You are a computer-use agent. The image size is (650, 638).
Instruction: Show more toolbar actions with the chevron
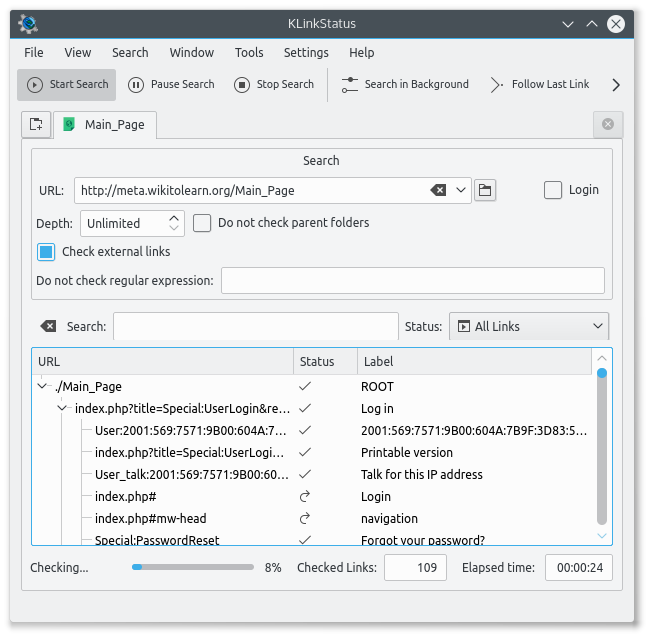(616, 85)
